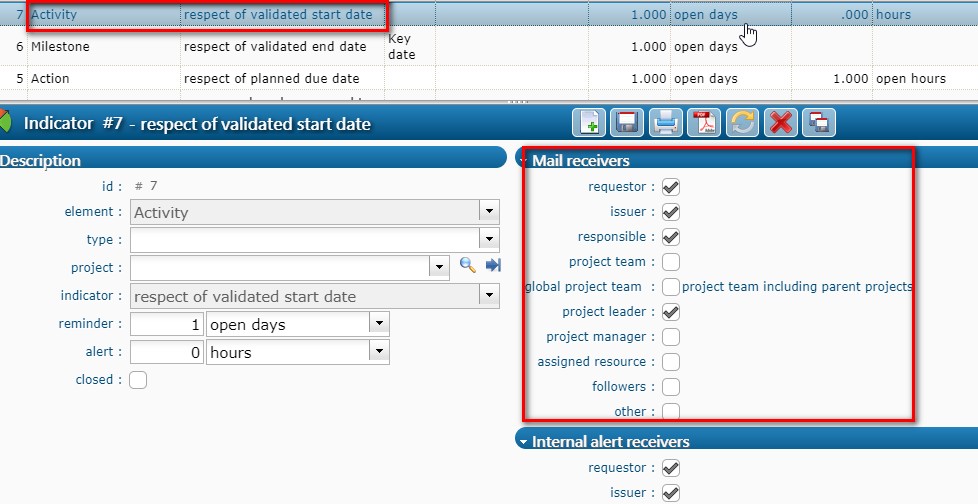978x504 pixels.
Task: Open the type dropdown
Action: point(489,239)
